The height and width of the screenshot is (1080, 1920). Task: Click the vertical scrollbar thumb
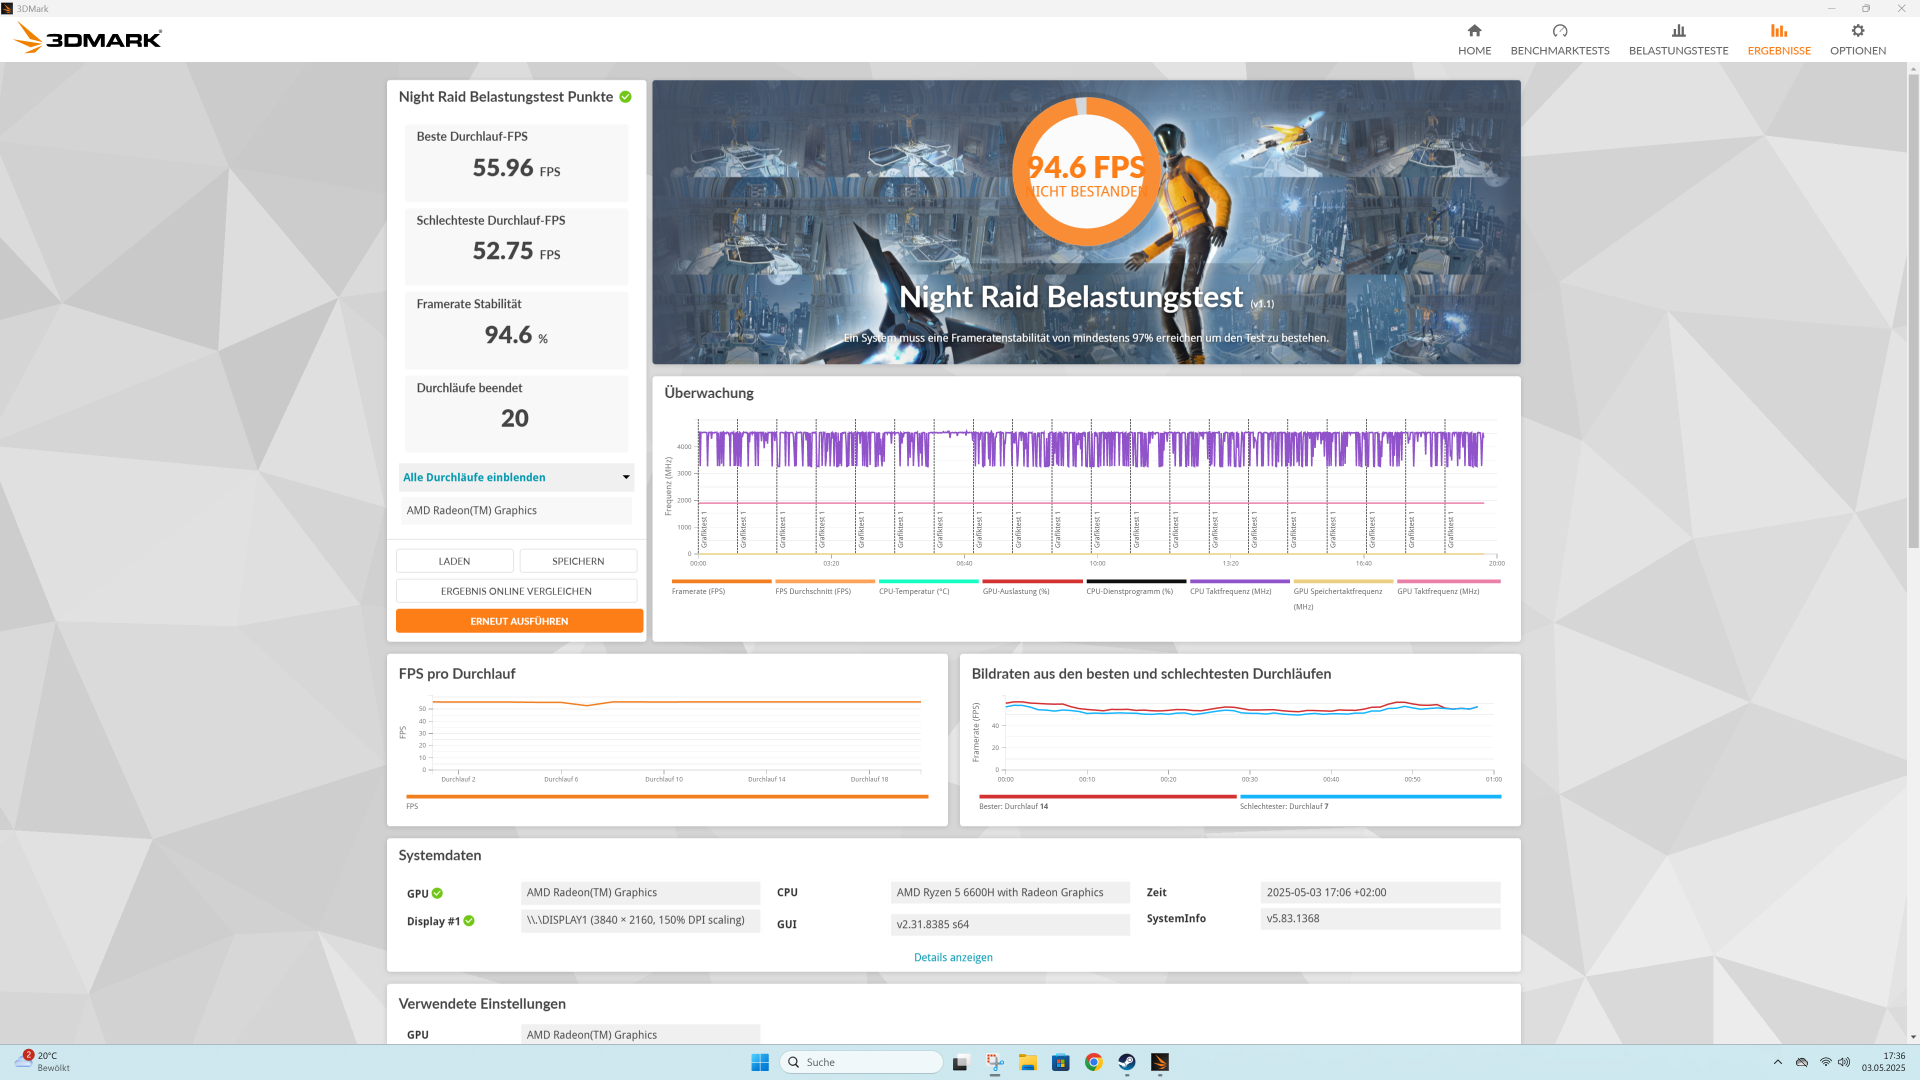pyautogui.click(x=1913, y=311)
